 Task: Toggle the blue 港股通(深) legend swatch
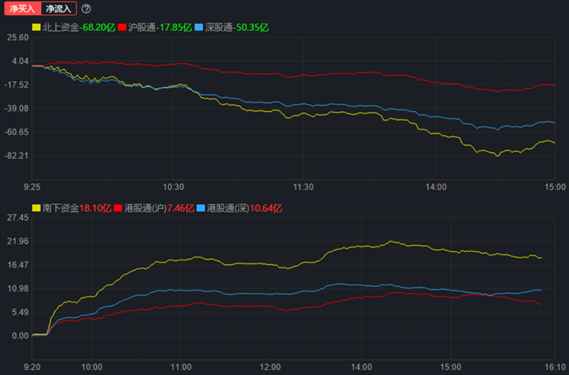coord(201,208)
